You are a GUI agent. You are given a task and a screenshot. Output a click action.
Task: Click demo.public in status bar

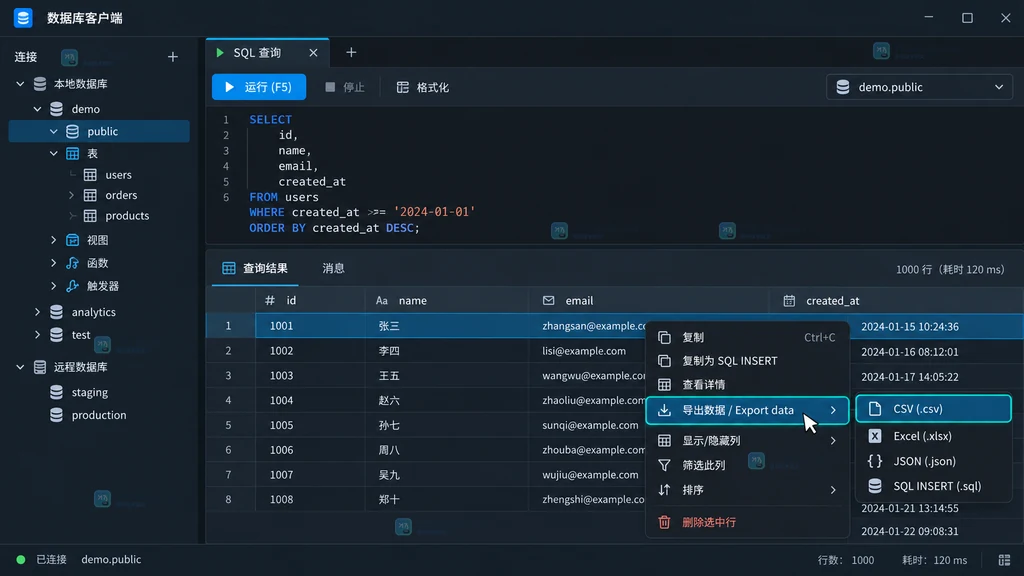(111, 560)
